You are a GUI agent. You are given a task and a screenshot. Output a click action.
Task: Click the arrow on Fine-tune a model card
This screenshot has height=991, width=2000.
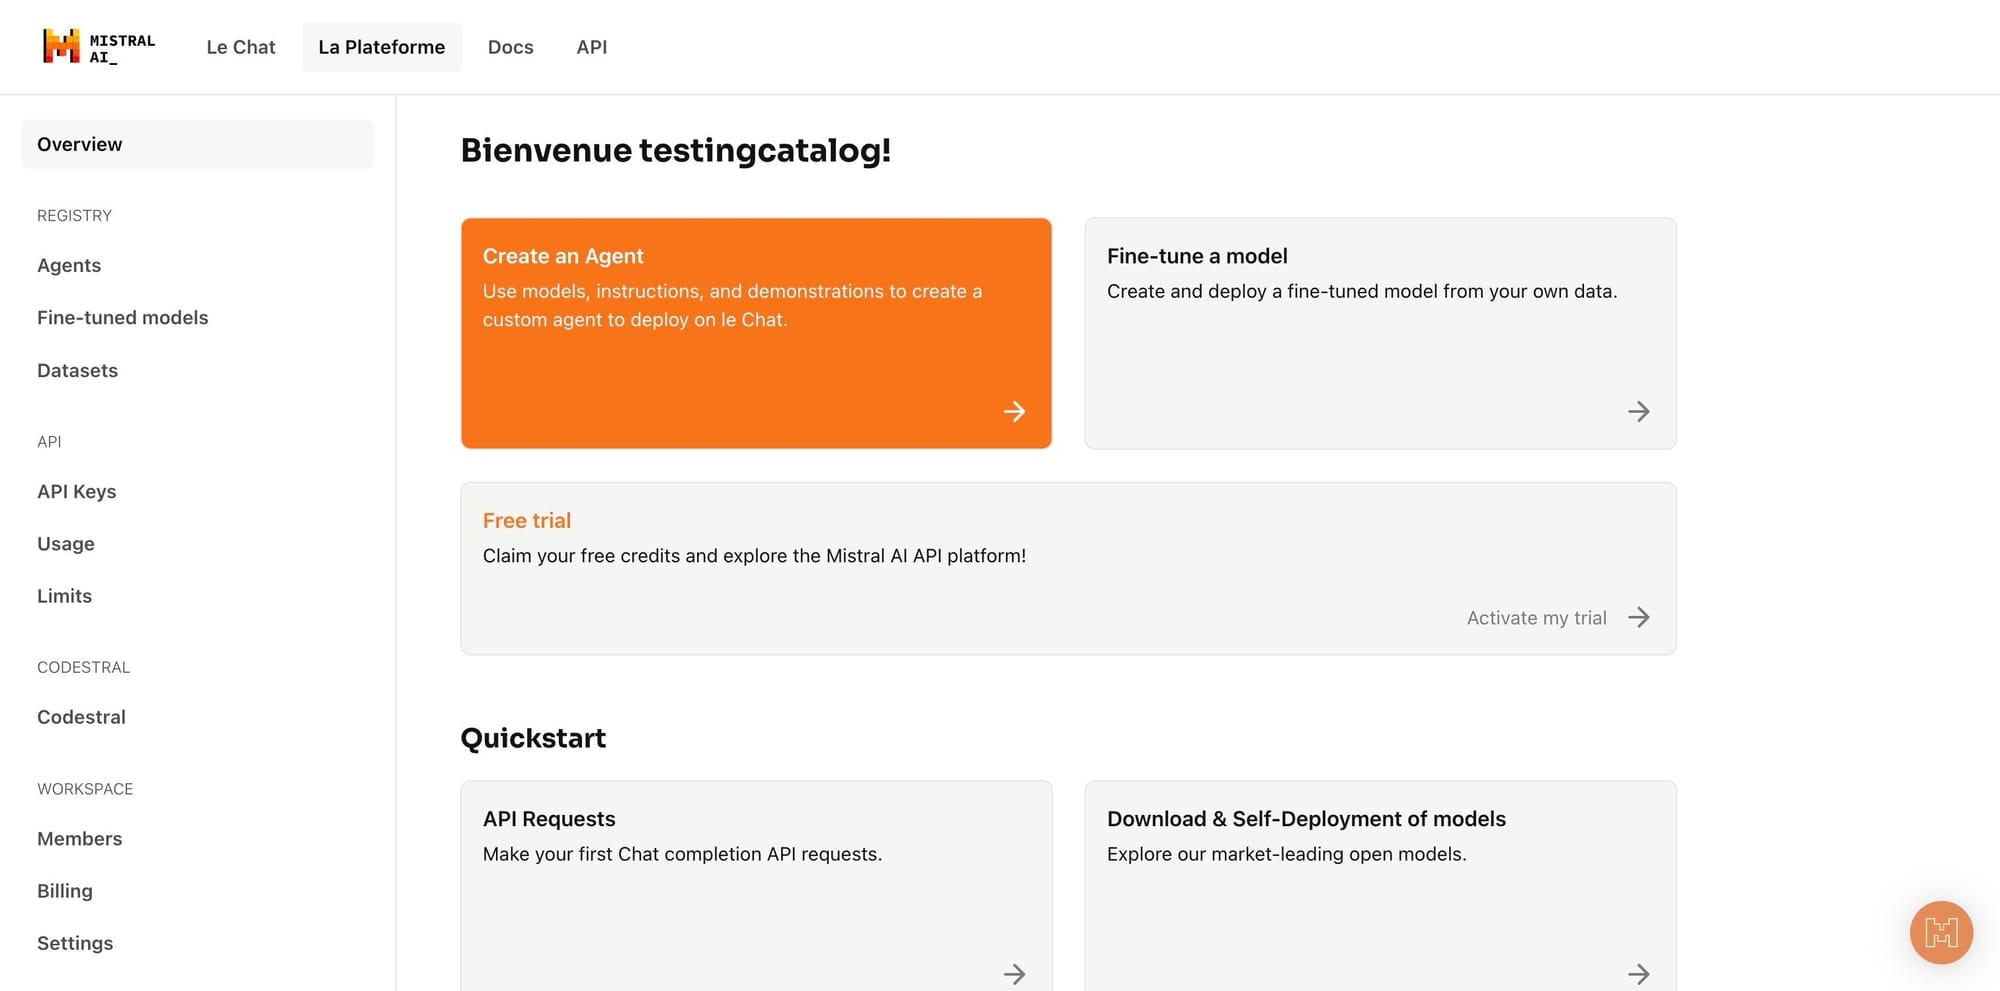[x=1638, y=411]
